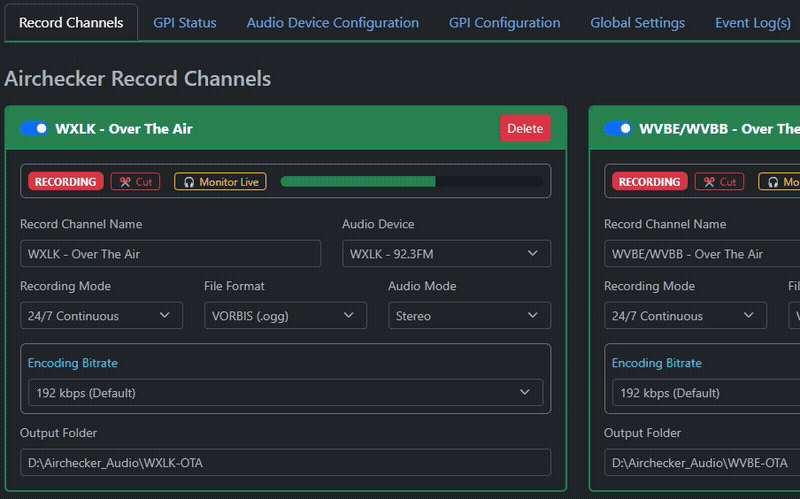
Task: Toggle the WVBE/WVBB channel enable switch
Action: coord(618,129)
